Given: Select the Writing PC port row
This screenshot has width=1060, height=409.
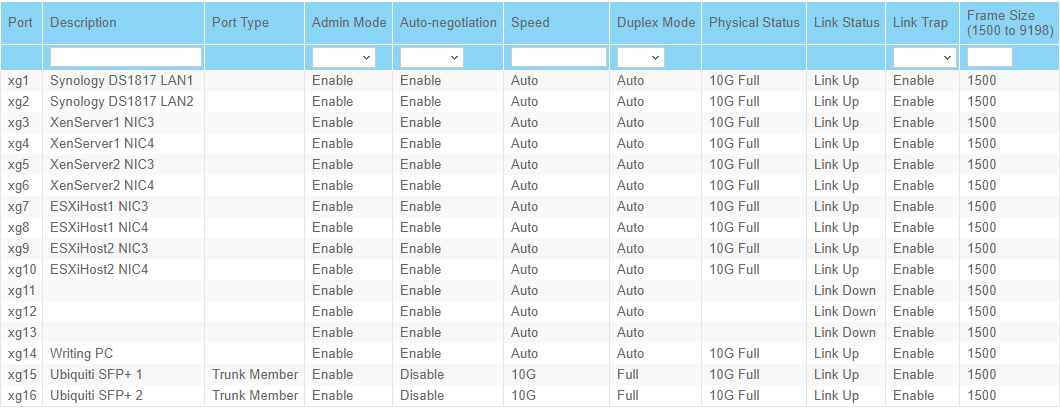Looking at the screenshot, I should point(81,353).
